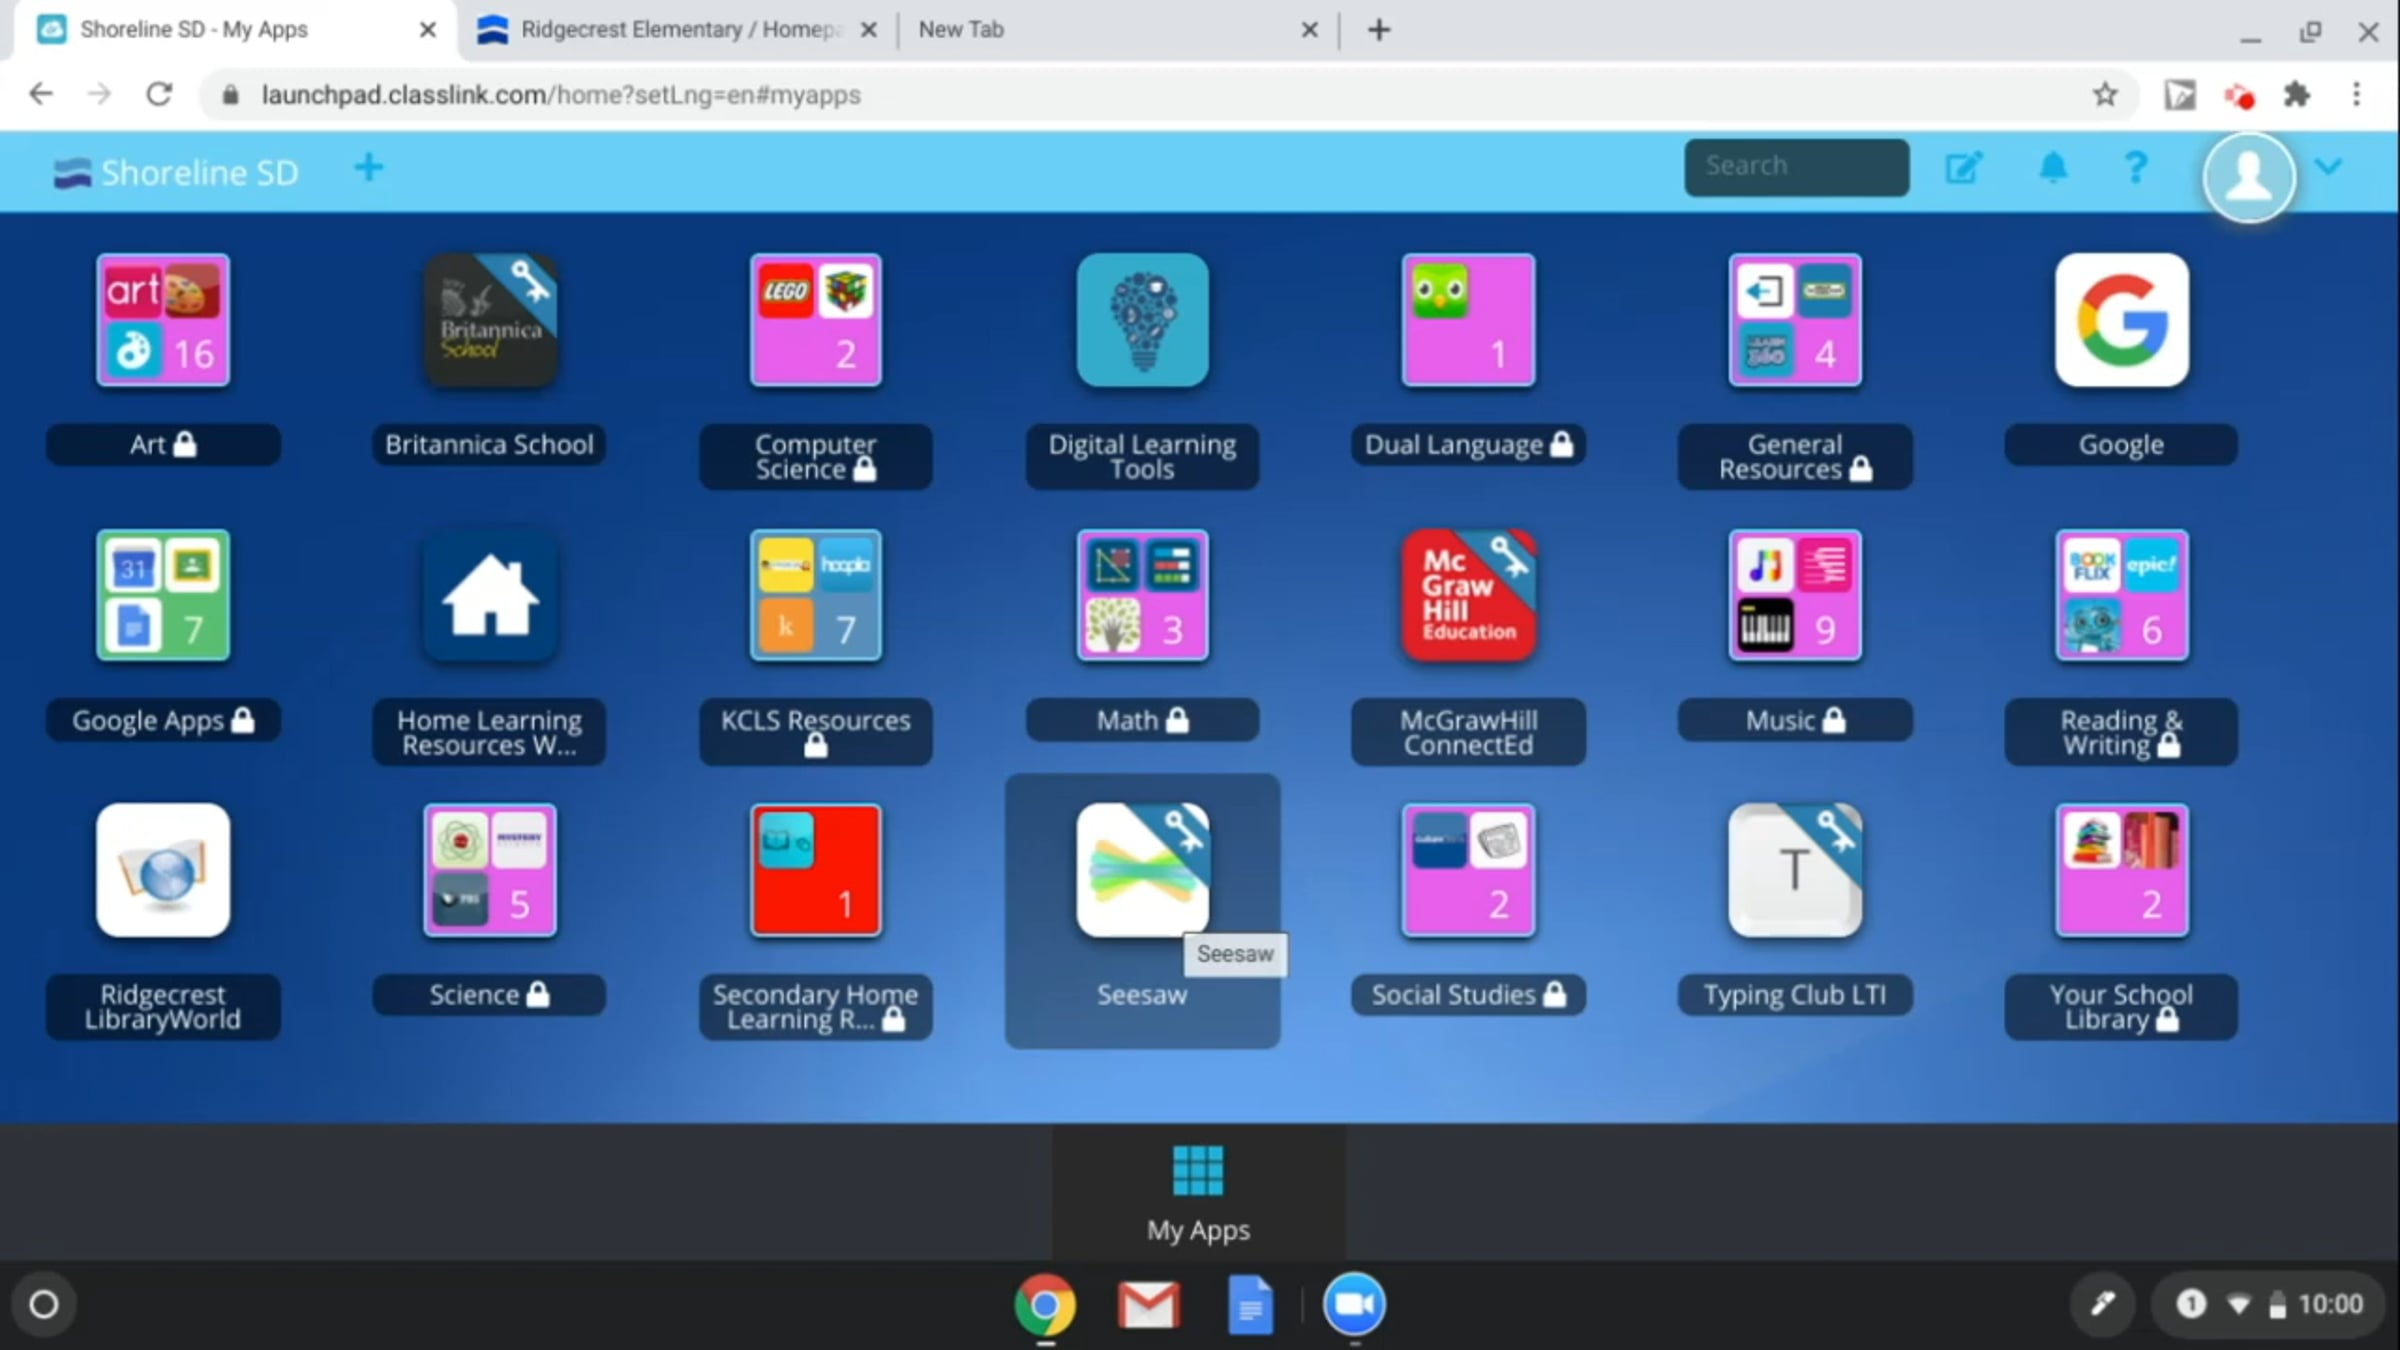Image resolution: width=2400 pixels, height=1350 pixels.
Task: Open Digital Learning Tools lightbulb icon
Action: click(1142, 320)
